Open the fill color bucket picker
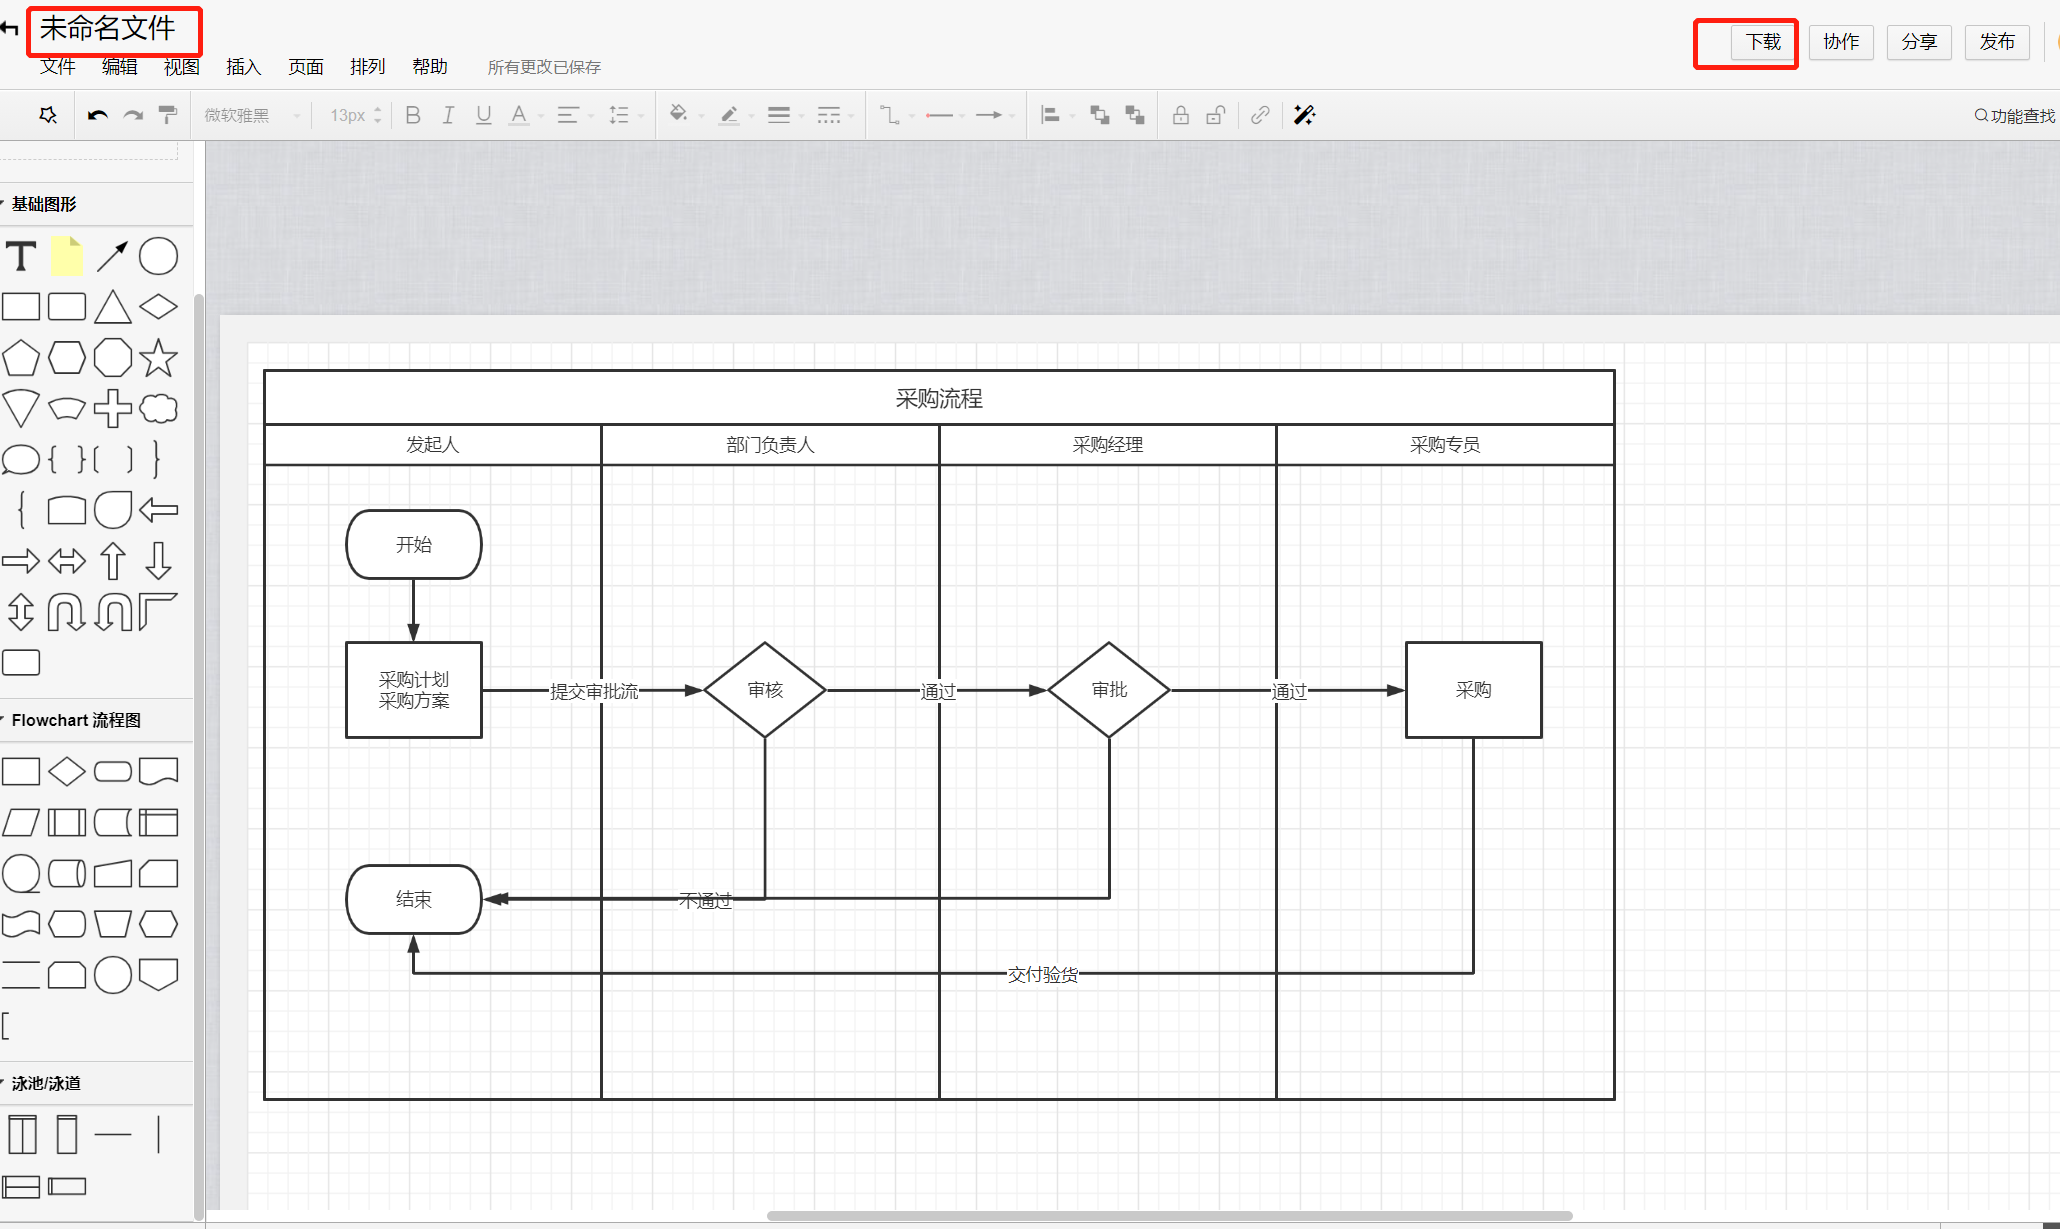 point(678,115)
